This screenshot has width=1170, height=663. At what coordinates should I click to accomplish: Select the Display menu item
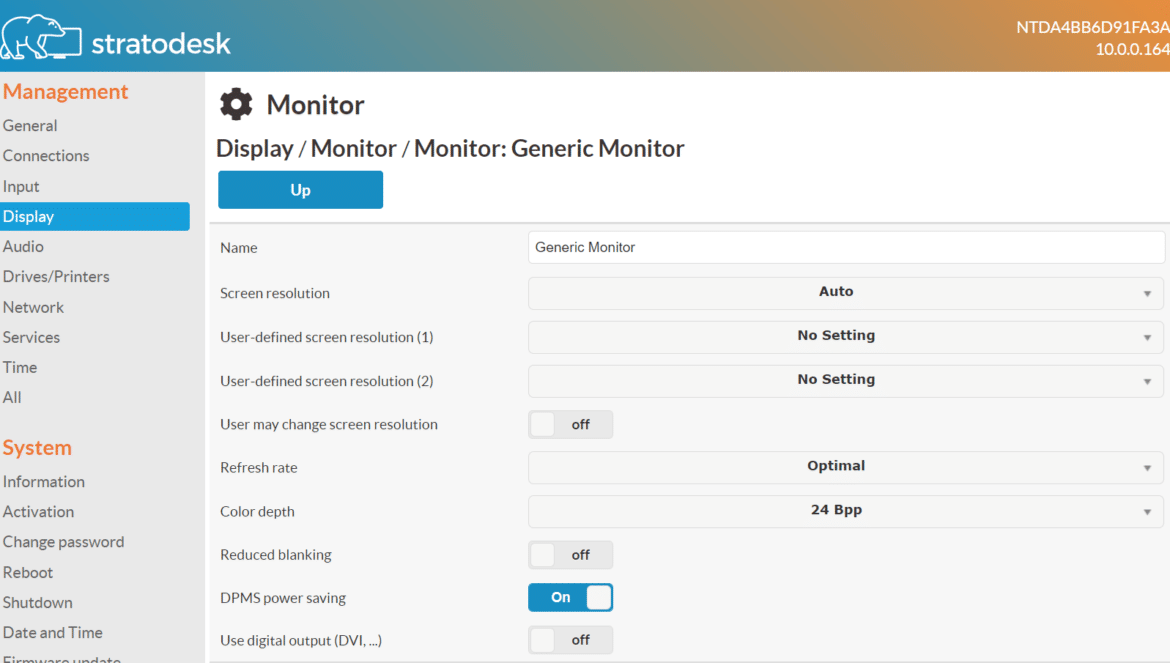point(95,216)
